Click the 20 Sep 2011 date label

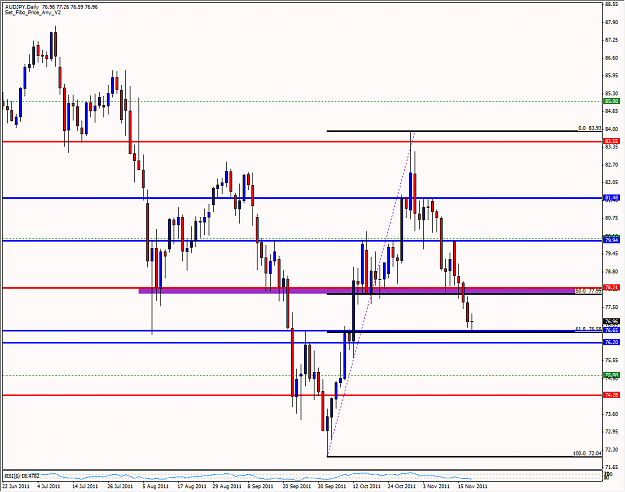[x=297, y=486]
